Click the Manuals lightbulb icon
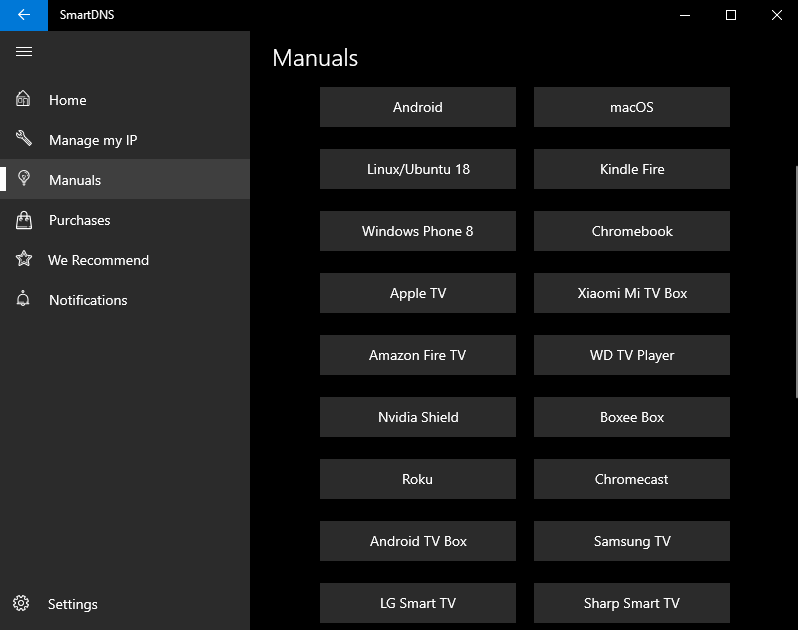The image size is (798, 630). 23,178
